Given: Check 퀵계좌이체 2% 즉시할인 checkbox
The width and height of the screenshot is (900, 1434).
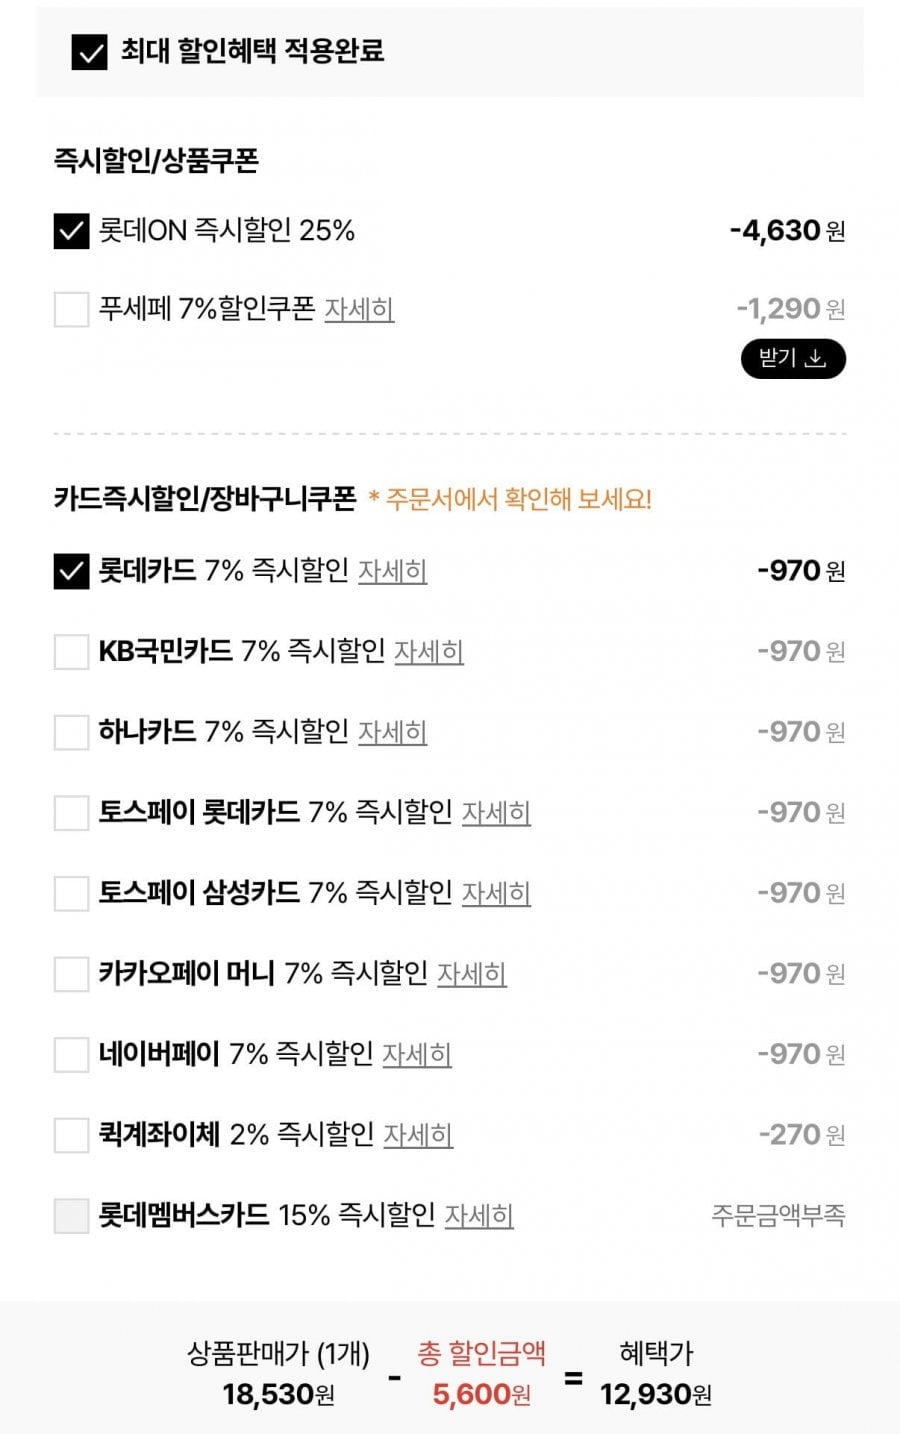Looking at the screenshot, I should 71,1135.
